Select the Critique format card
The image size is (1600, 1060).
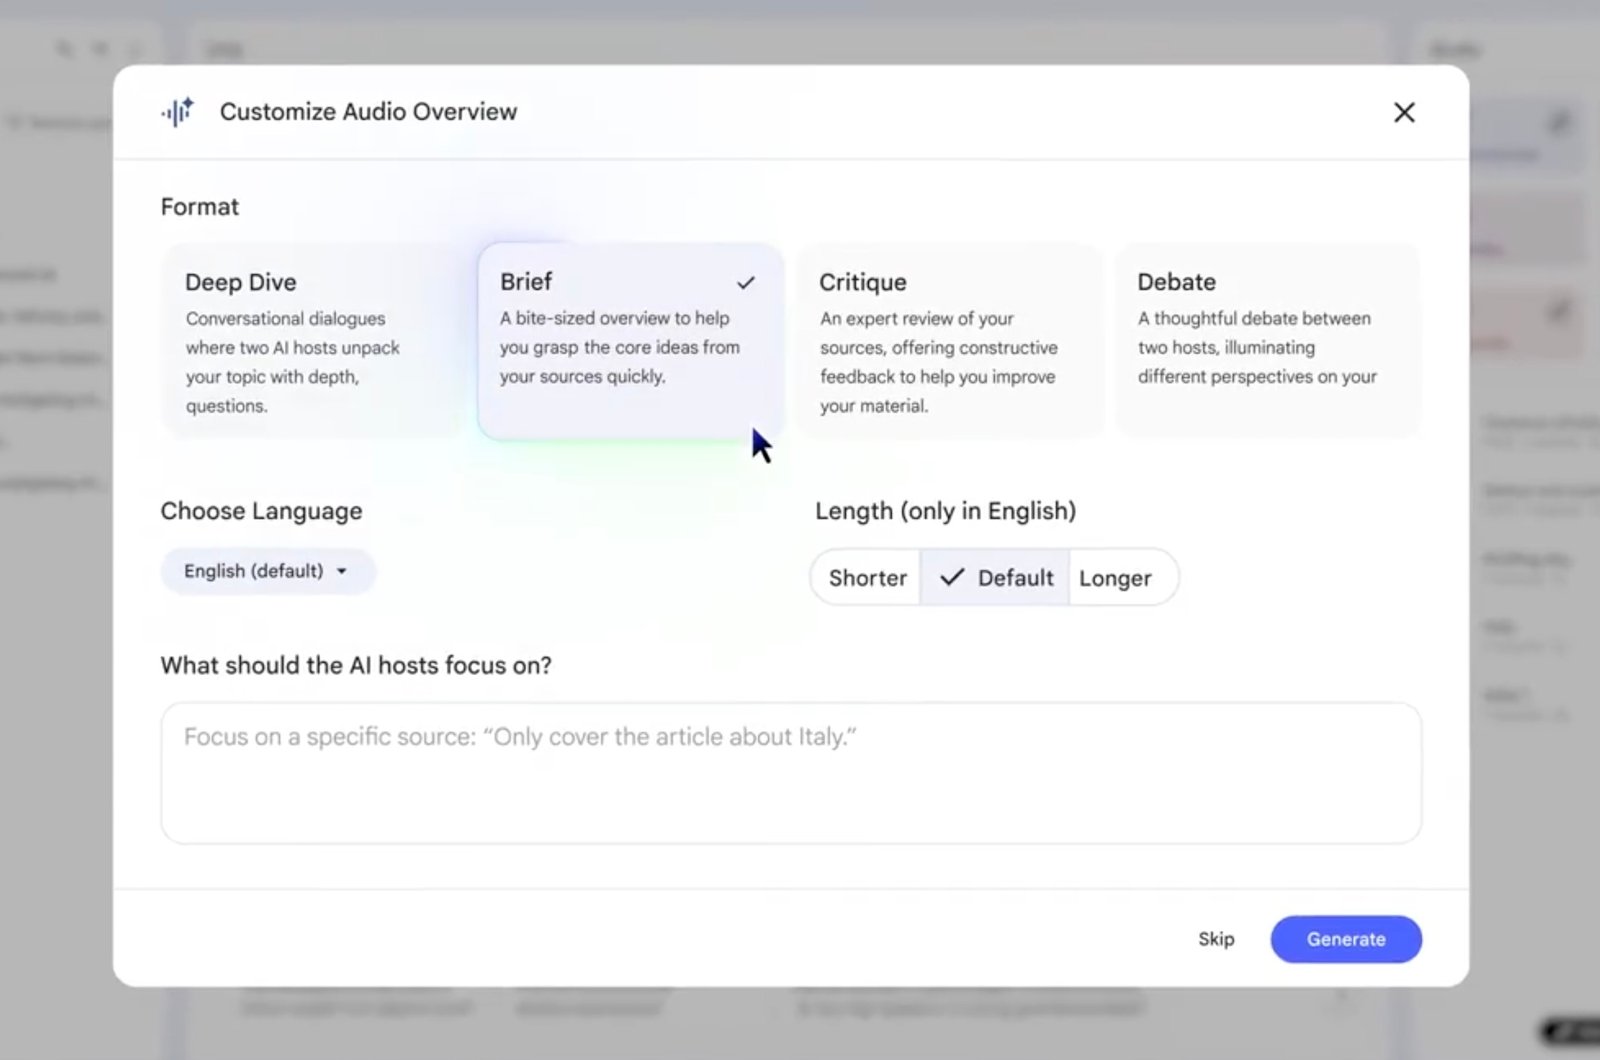click(x=948, y=340)
